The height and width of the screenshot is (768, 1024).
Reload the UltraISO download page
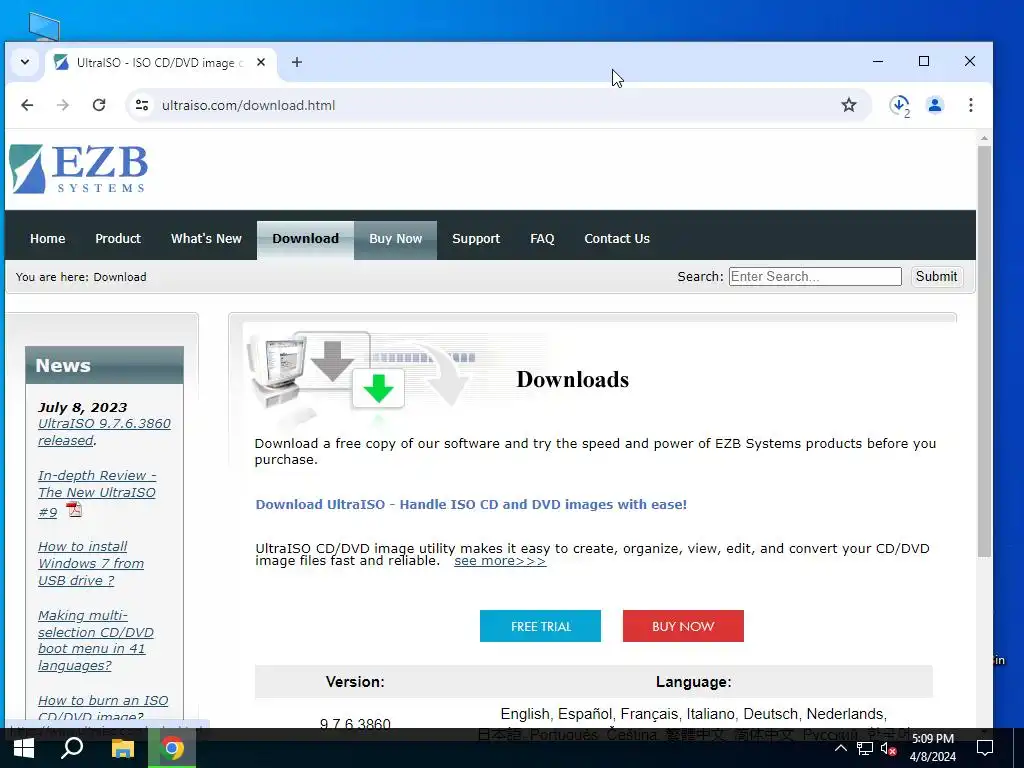tap(99, 105)
